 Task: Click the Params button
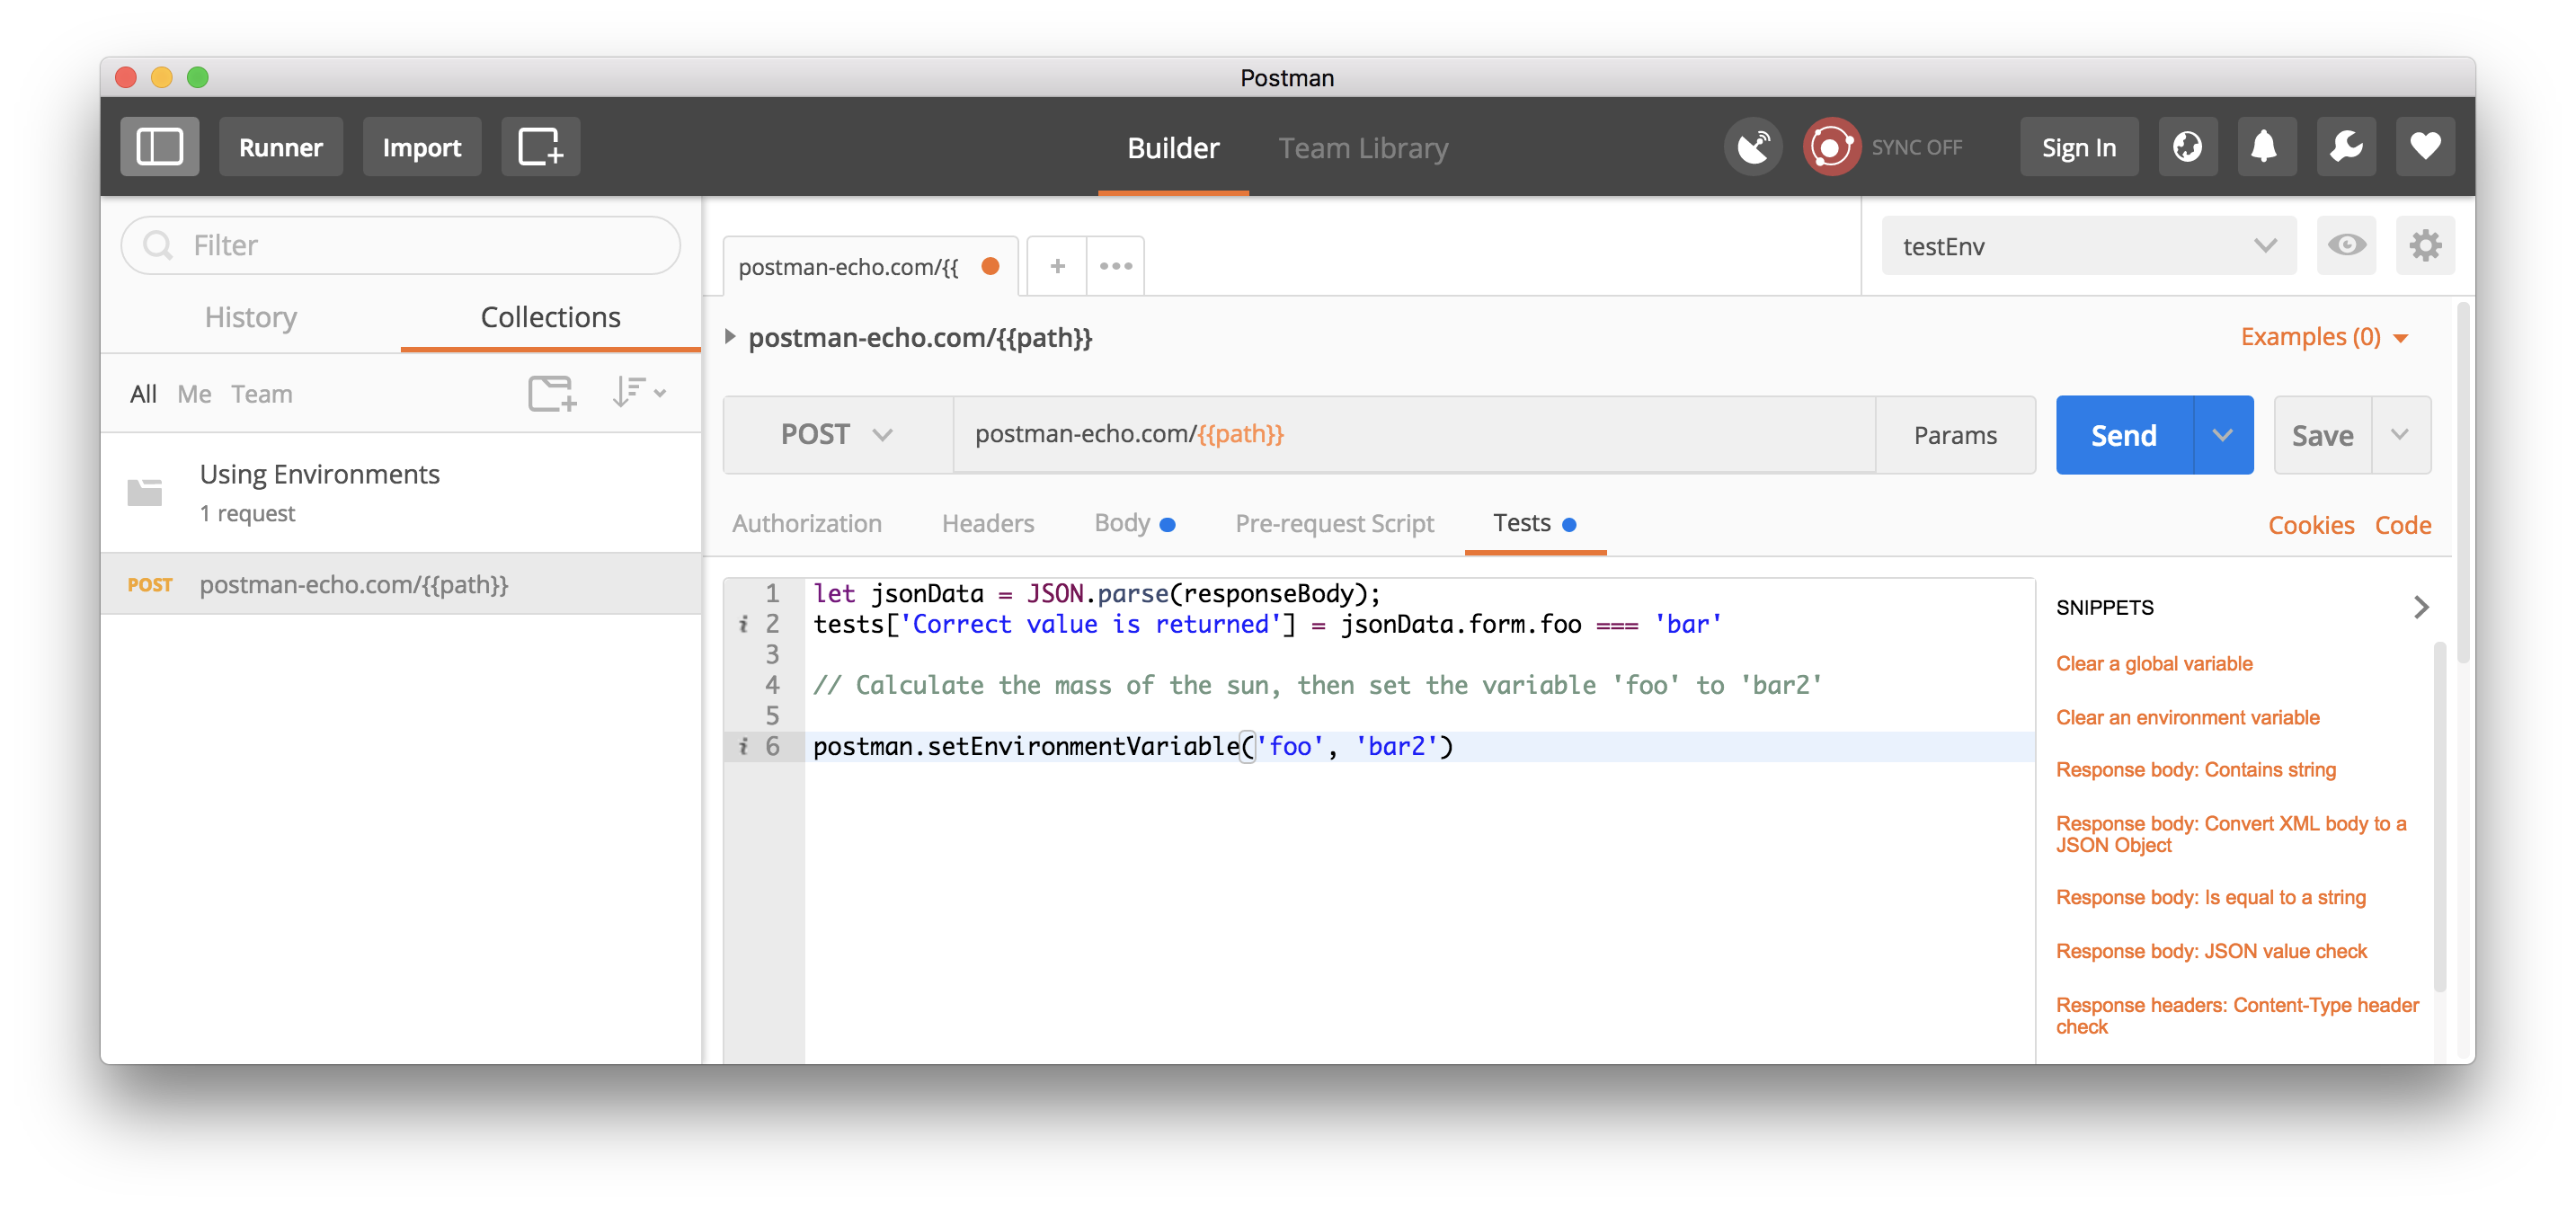[x=1954, y=435]
